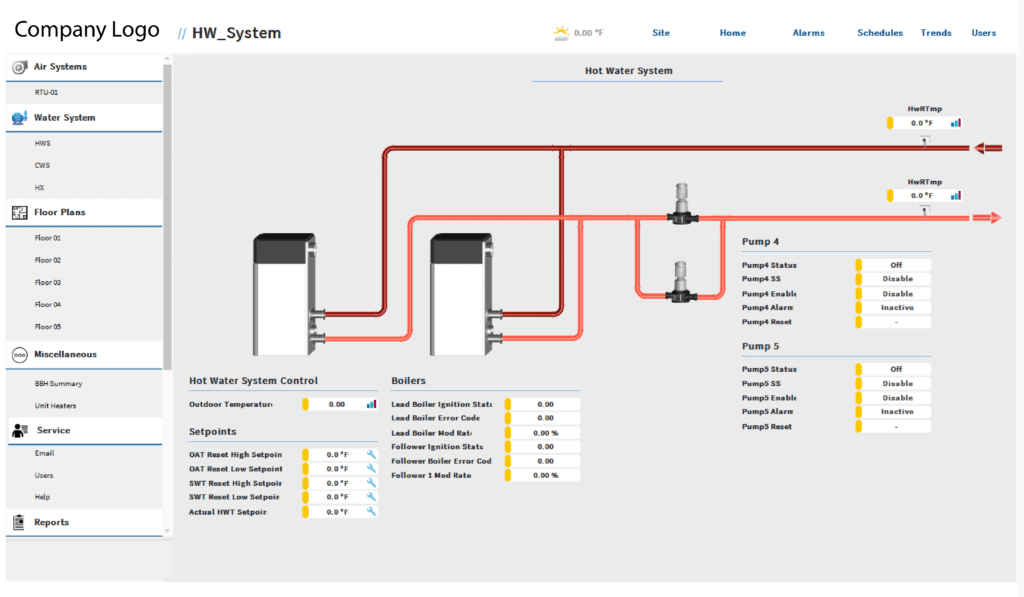The image size is (1024, 597).
Task: Click Pump5 Reset value field
Action: tap(896, 427)
